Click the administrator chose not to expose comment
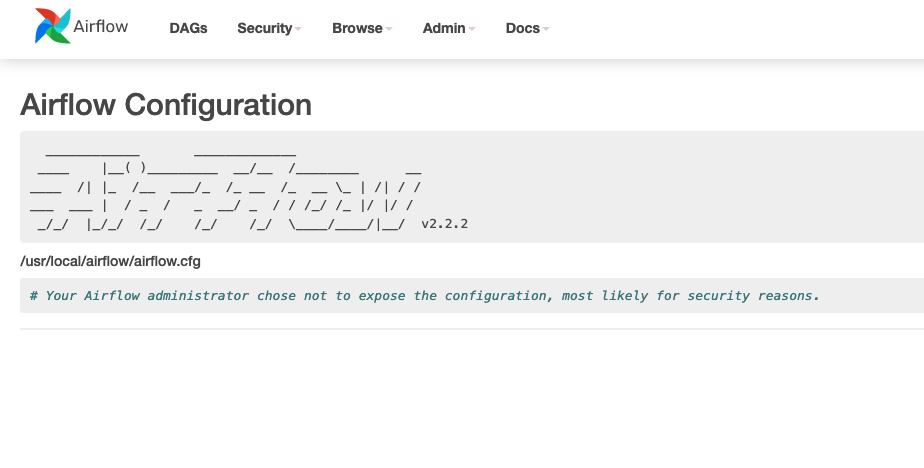This screenshot has width=924, height=468. coord(424,295)
